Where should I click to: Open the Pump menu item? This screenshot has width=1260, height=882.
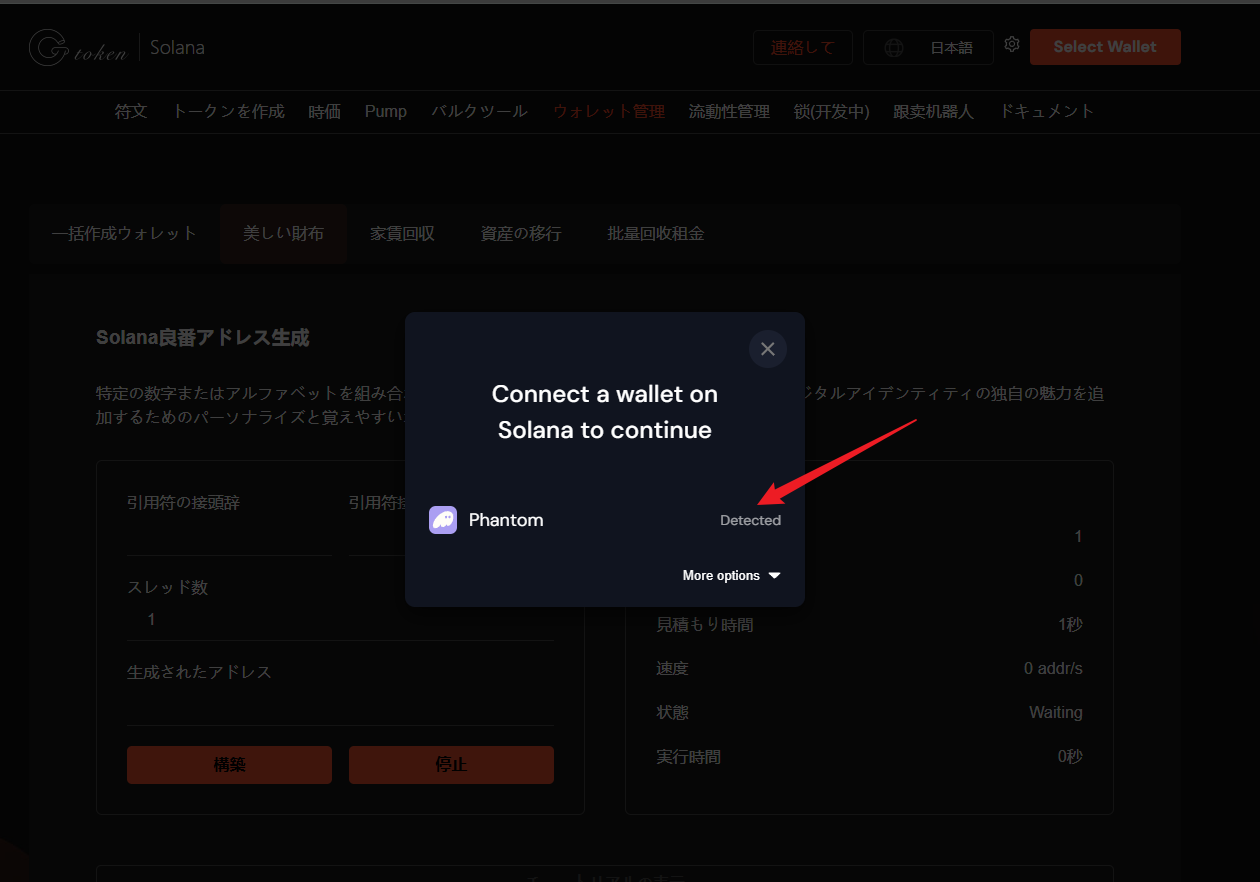[385, 112]
